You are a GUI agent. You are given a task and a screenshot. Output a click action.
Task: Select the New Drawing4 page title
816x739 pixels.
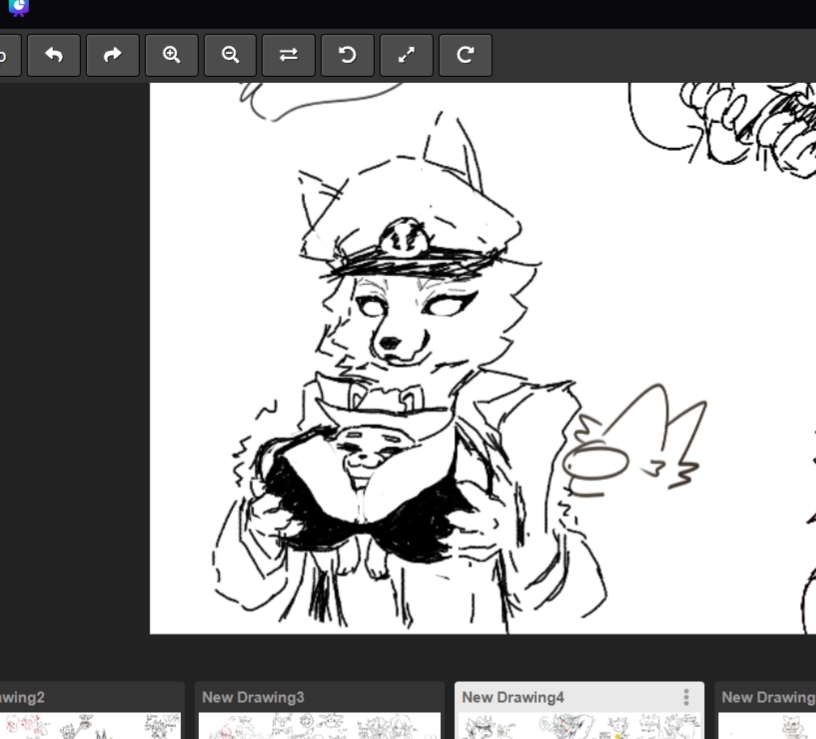coord(513,697)
